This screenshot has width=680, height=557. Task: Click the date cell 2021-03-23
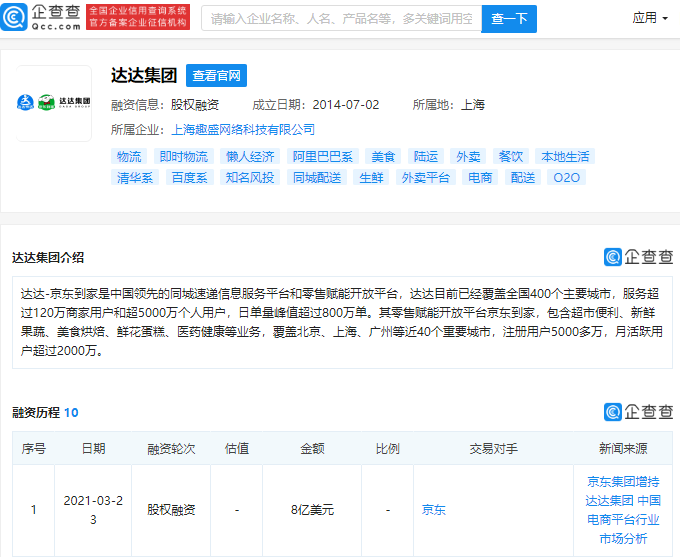[x=93, y=510]
